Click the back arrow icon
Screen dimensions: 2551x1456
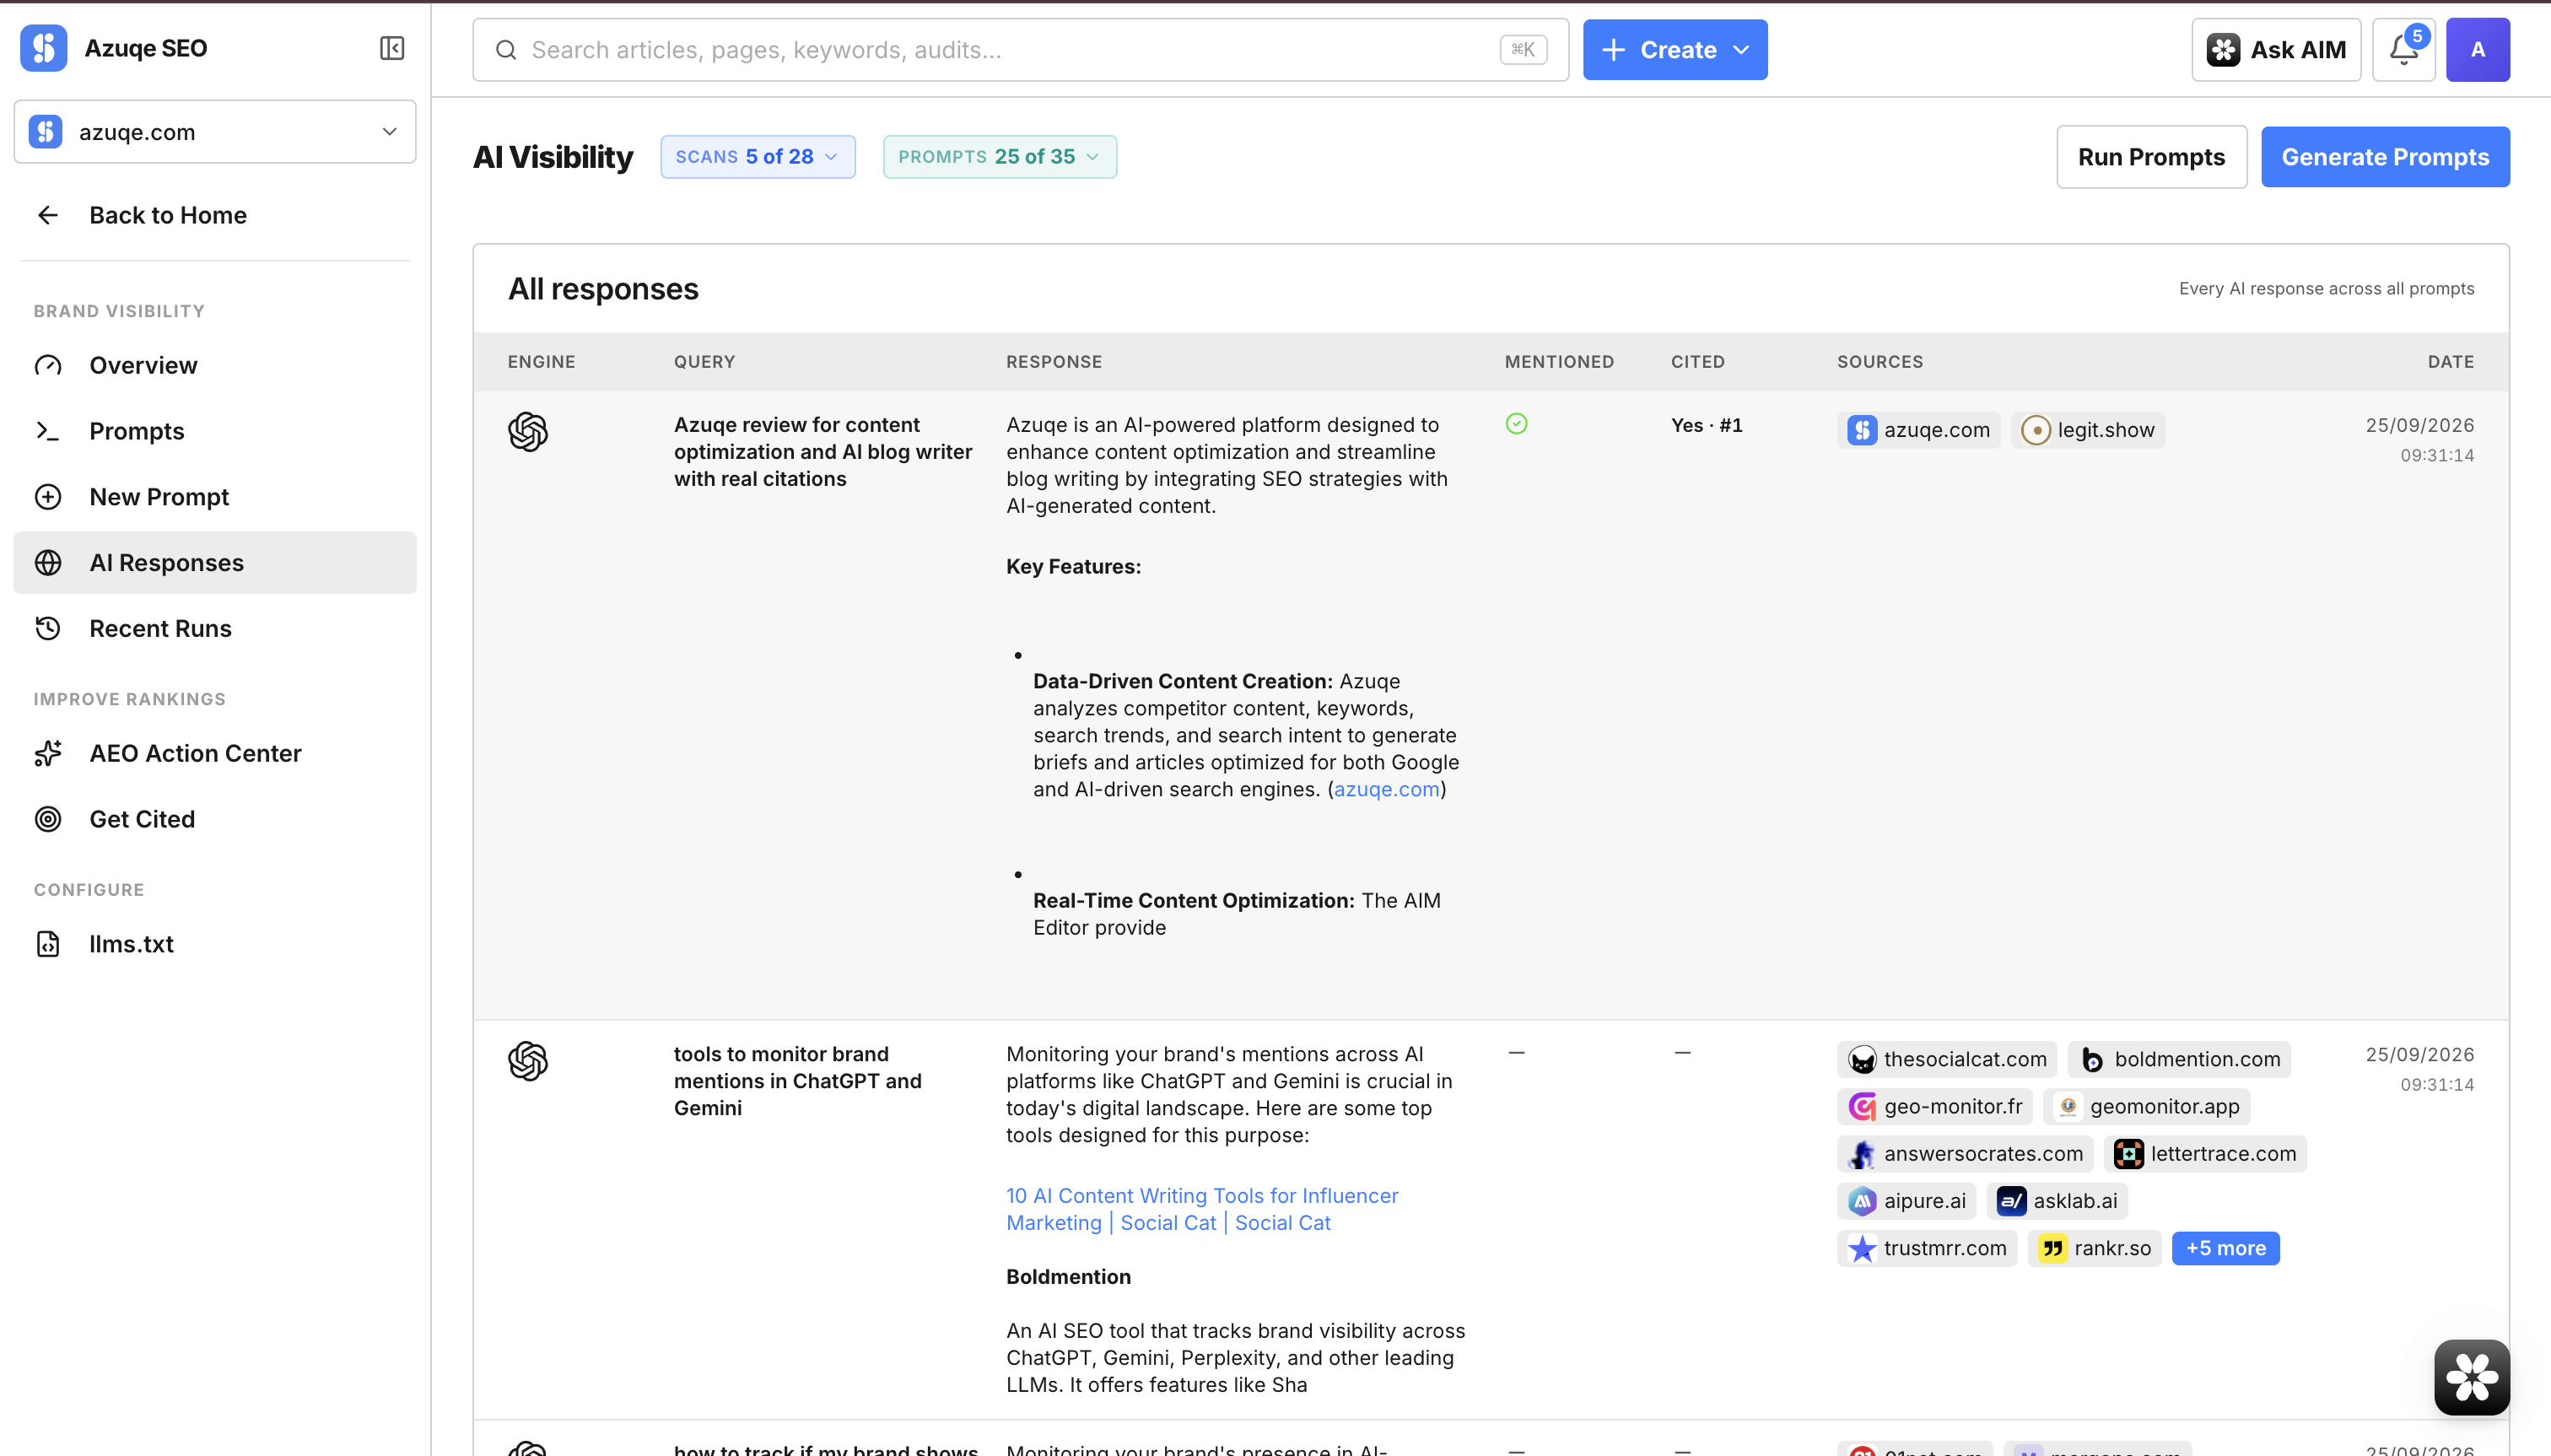click(48, 215)
